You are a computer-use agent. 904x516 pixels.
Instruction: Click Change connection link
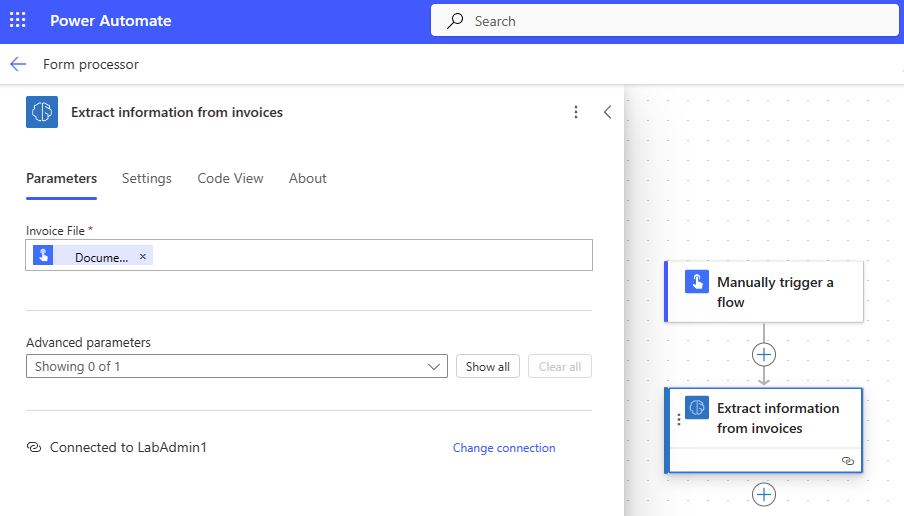pos(504,448)
